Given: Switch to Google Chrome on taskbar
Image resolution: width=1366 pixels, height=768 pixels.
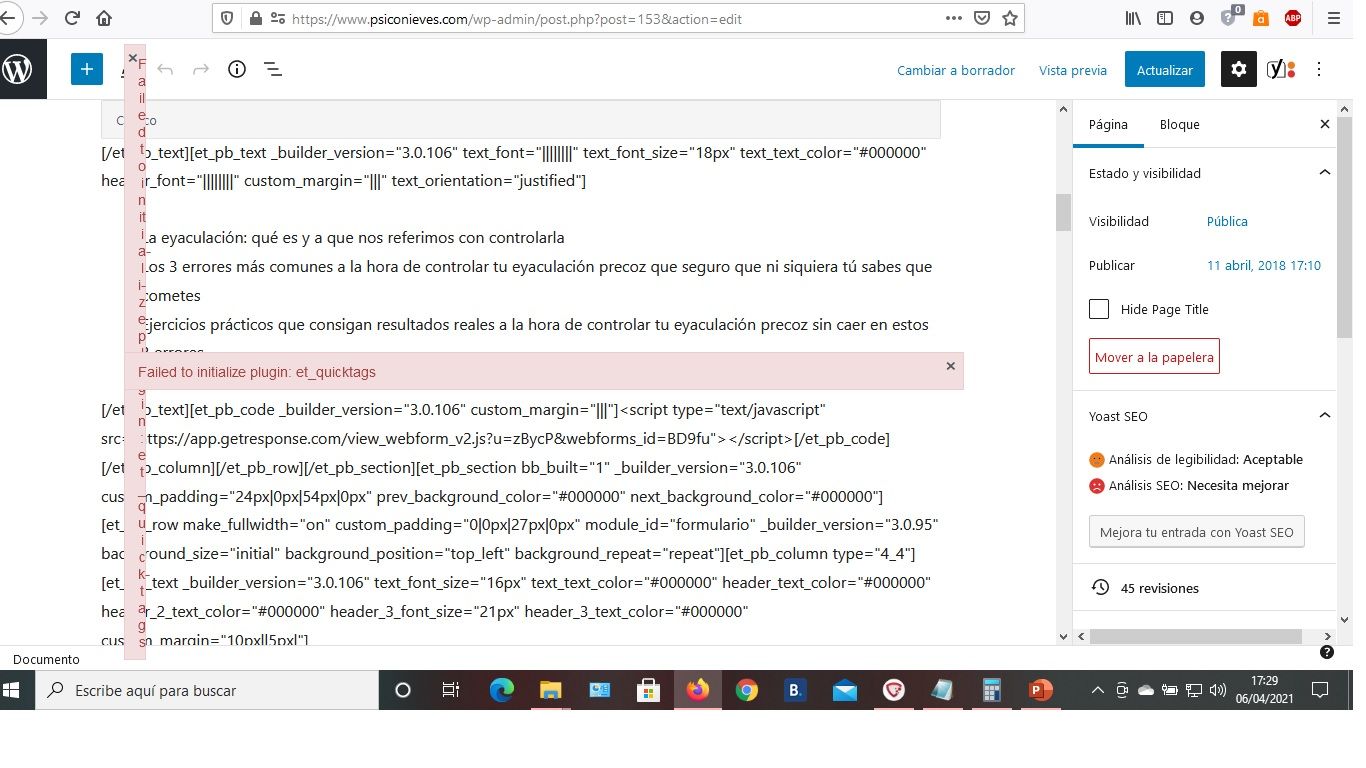Looking at the screenshot, I should (x=747, y=690).
